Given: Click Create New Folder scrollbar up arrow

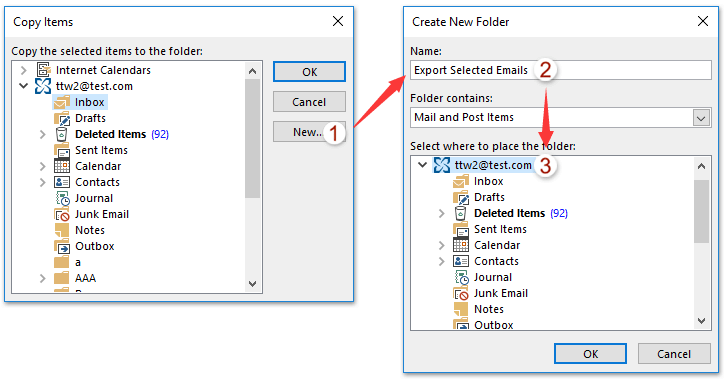Looking at the screenshot, I should [x=701, y=166].
